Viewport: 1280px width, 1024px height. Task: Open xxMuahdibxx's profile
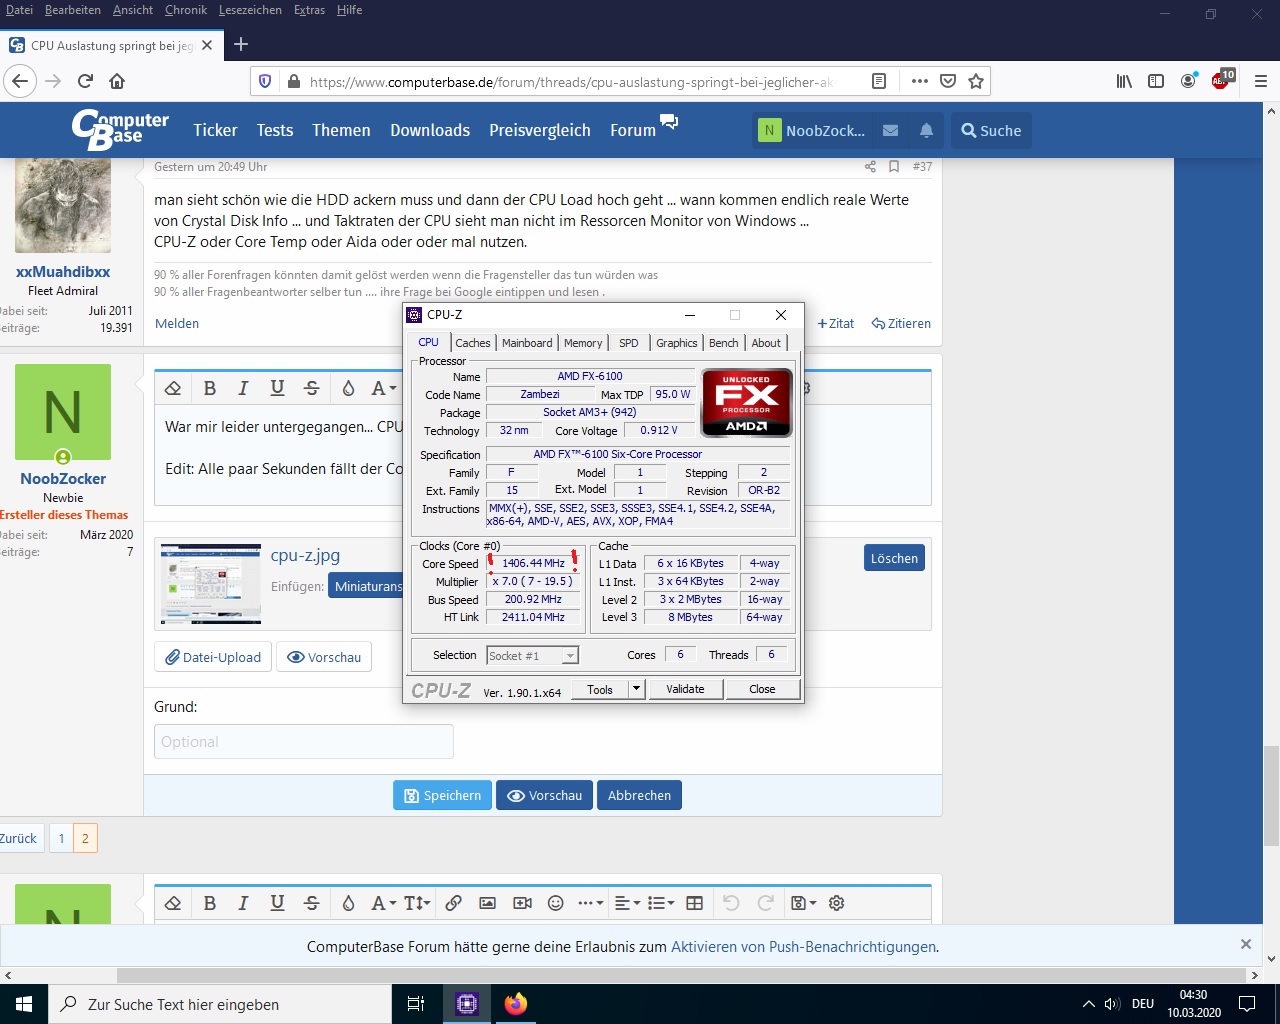63,271
